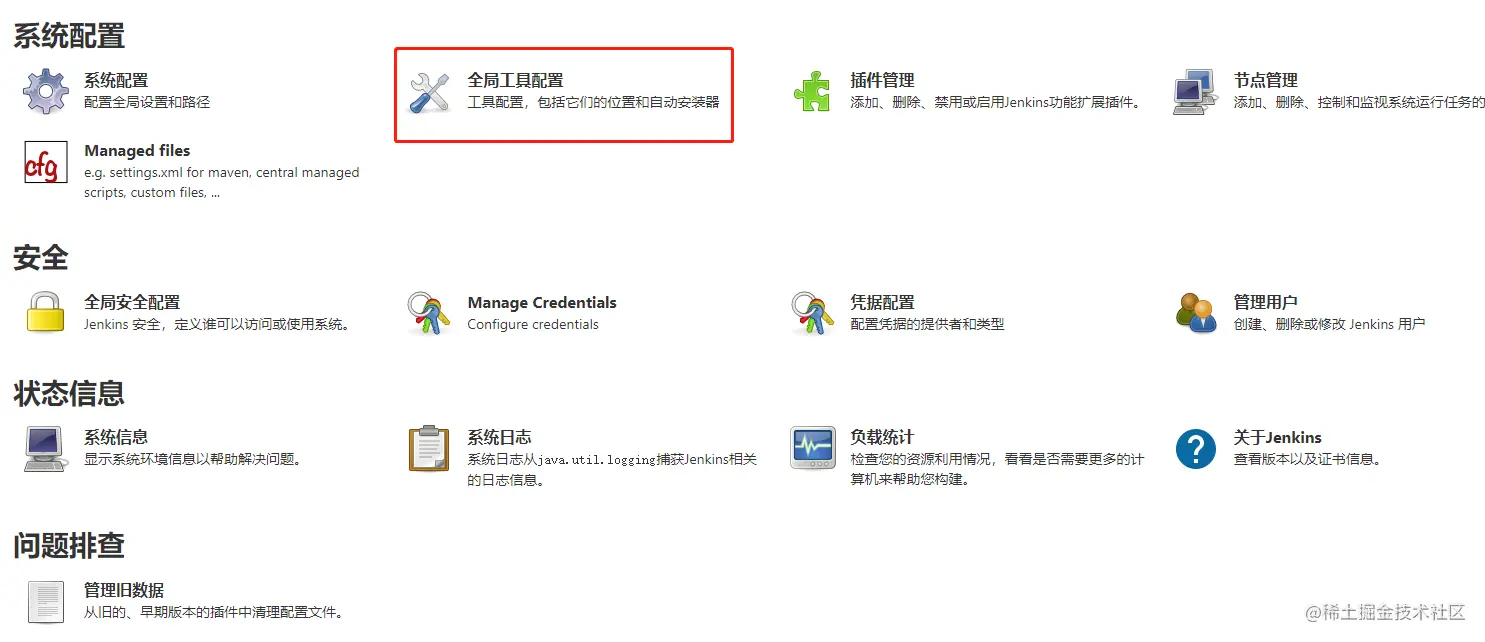
Task: Click the 状态信息 section heading
Action: coord(69,393)
